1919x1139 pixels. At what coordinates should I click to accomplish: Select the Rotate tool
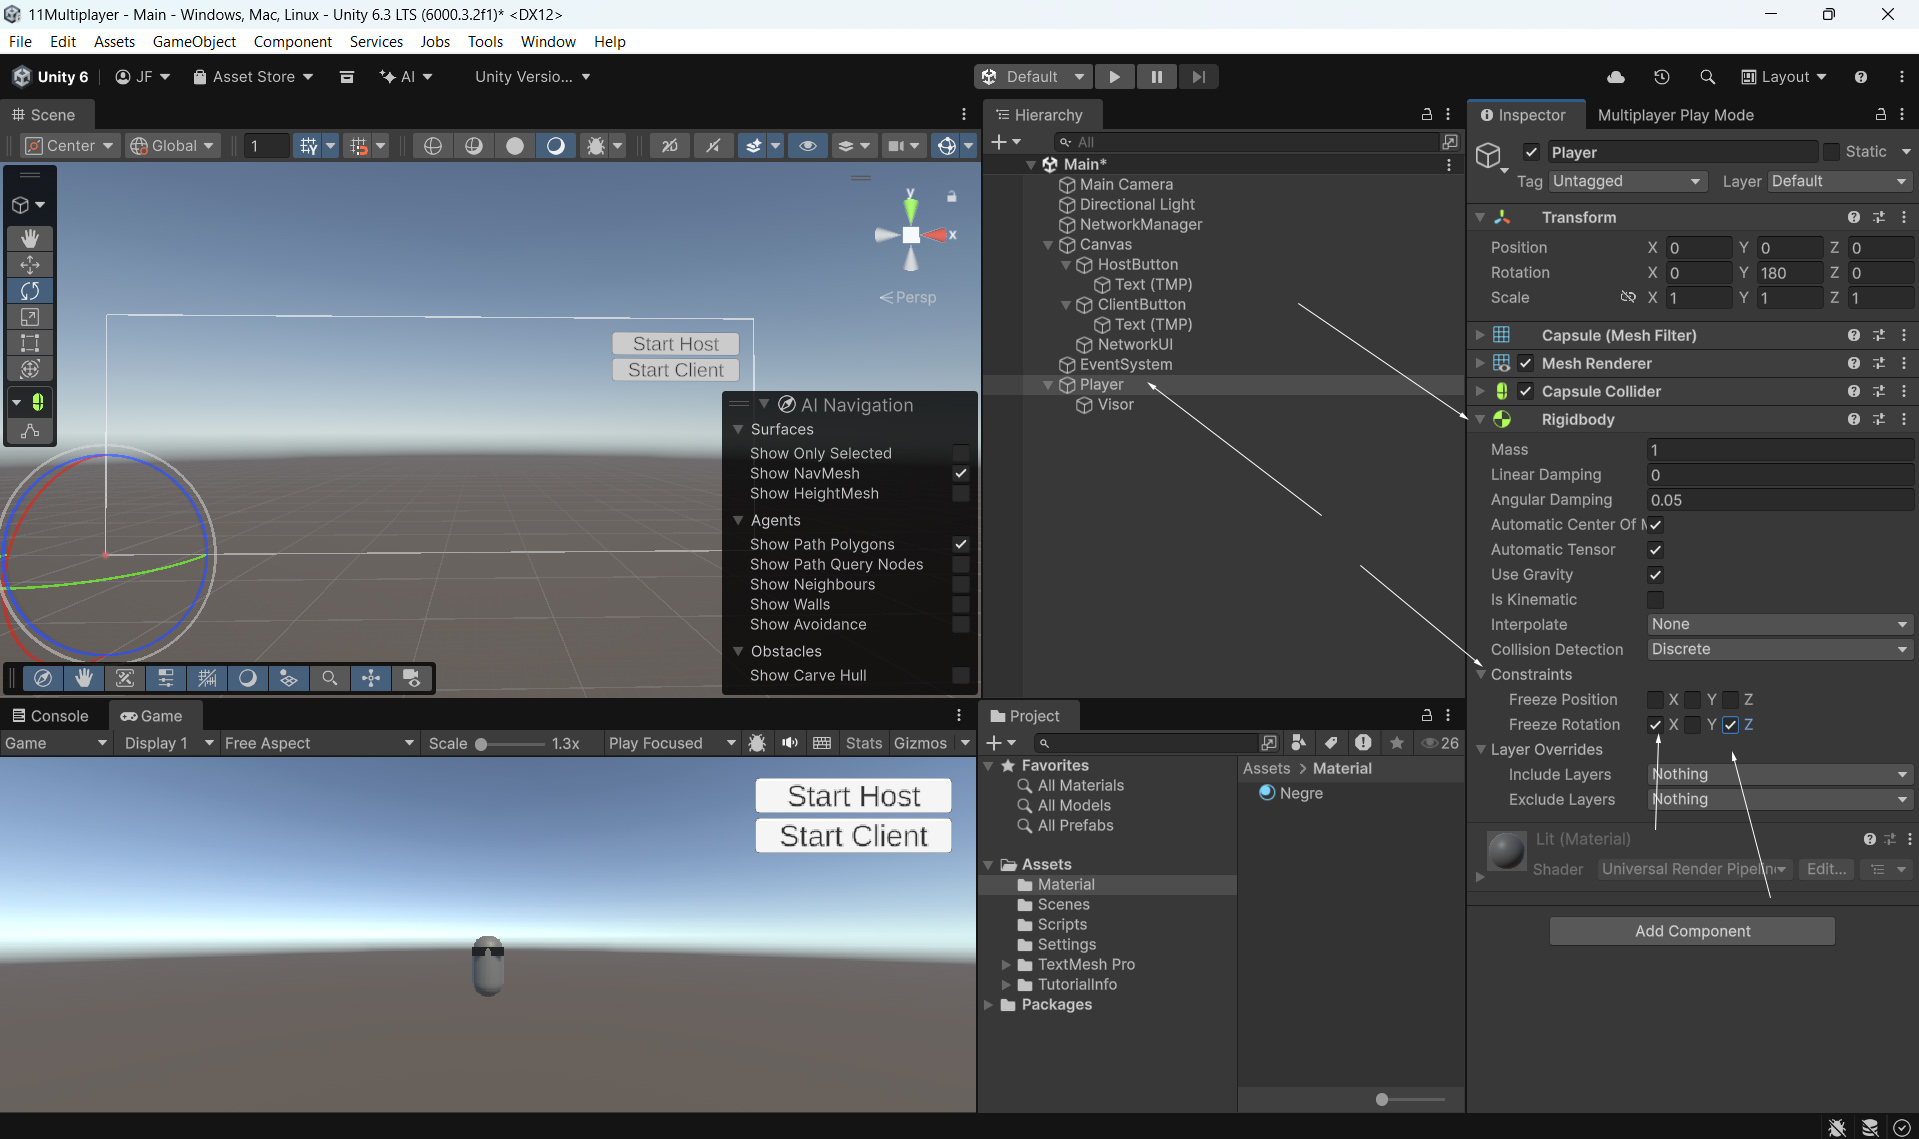click(30, 291)
